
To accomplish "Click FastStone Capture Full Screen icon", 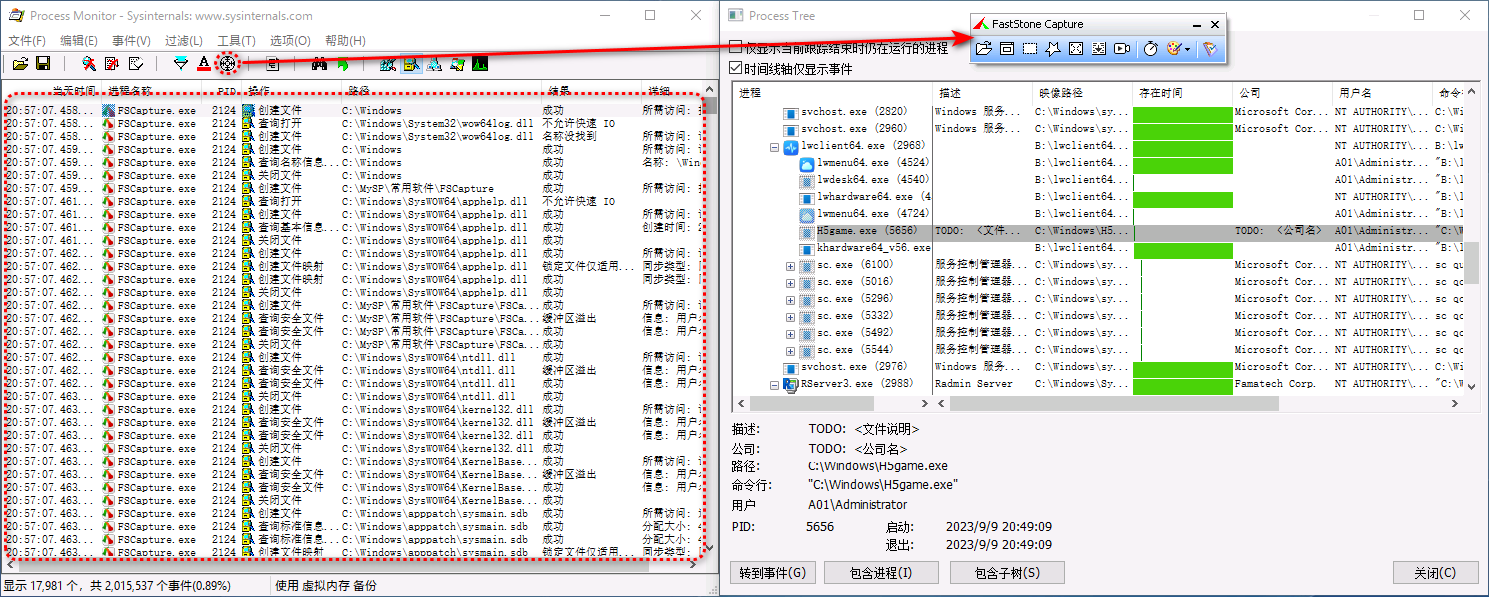I will pos(1076,48).
